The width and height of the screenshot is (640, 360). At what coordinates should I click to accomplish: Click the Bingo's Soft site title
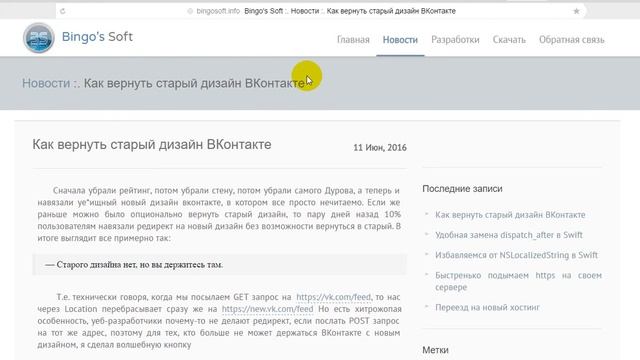(97, 37)
